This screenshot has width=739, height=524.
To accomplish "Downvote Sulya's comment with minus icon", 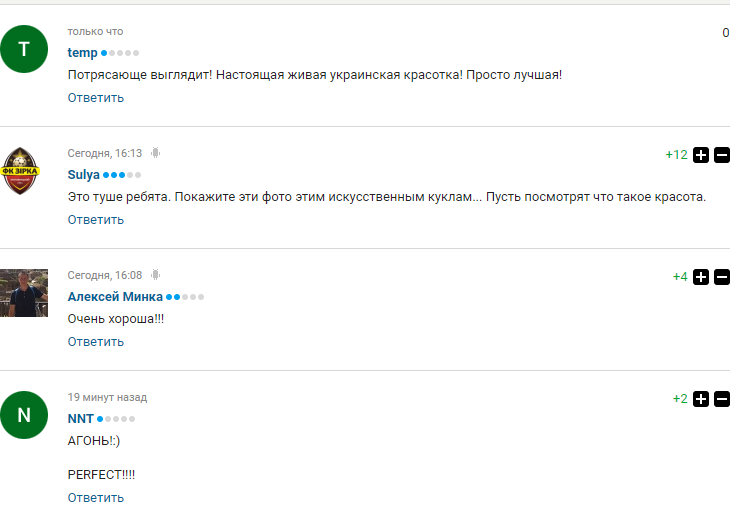I will (x=722, y=155).
